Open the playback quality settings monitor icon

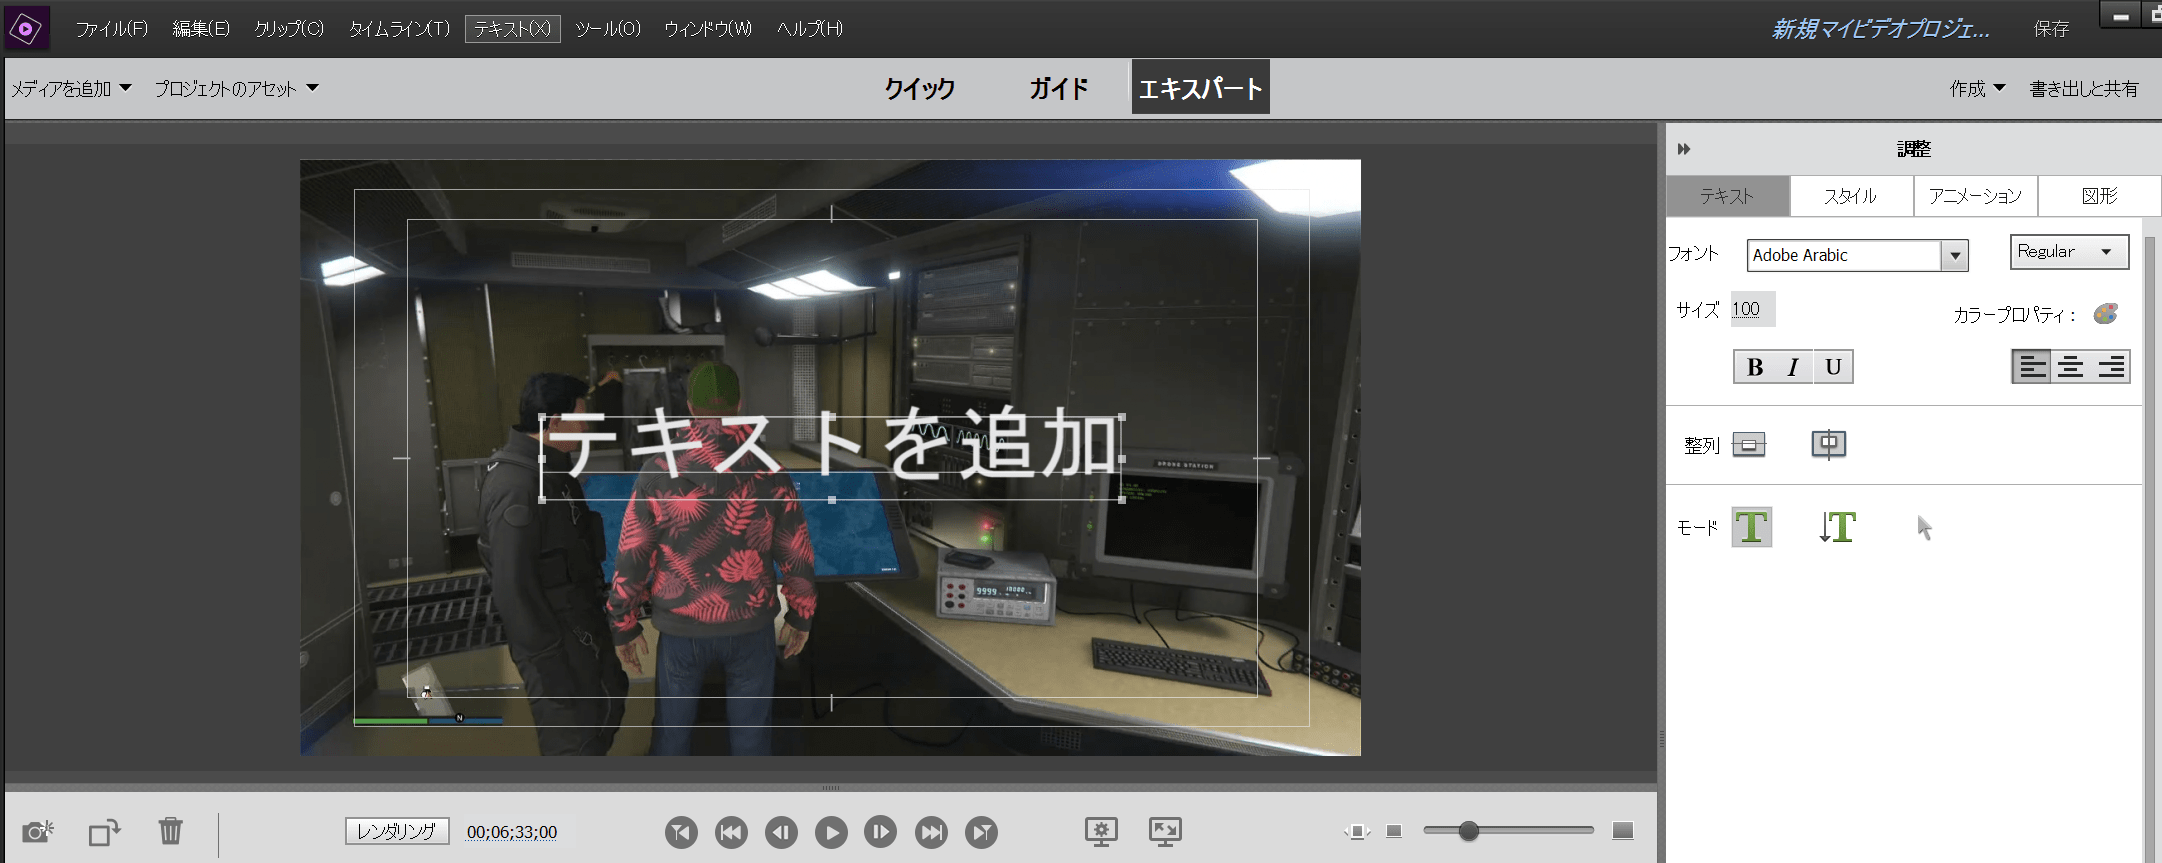(1101, 831)
